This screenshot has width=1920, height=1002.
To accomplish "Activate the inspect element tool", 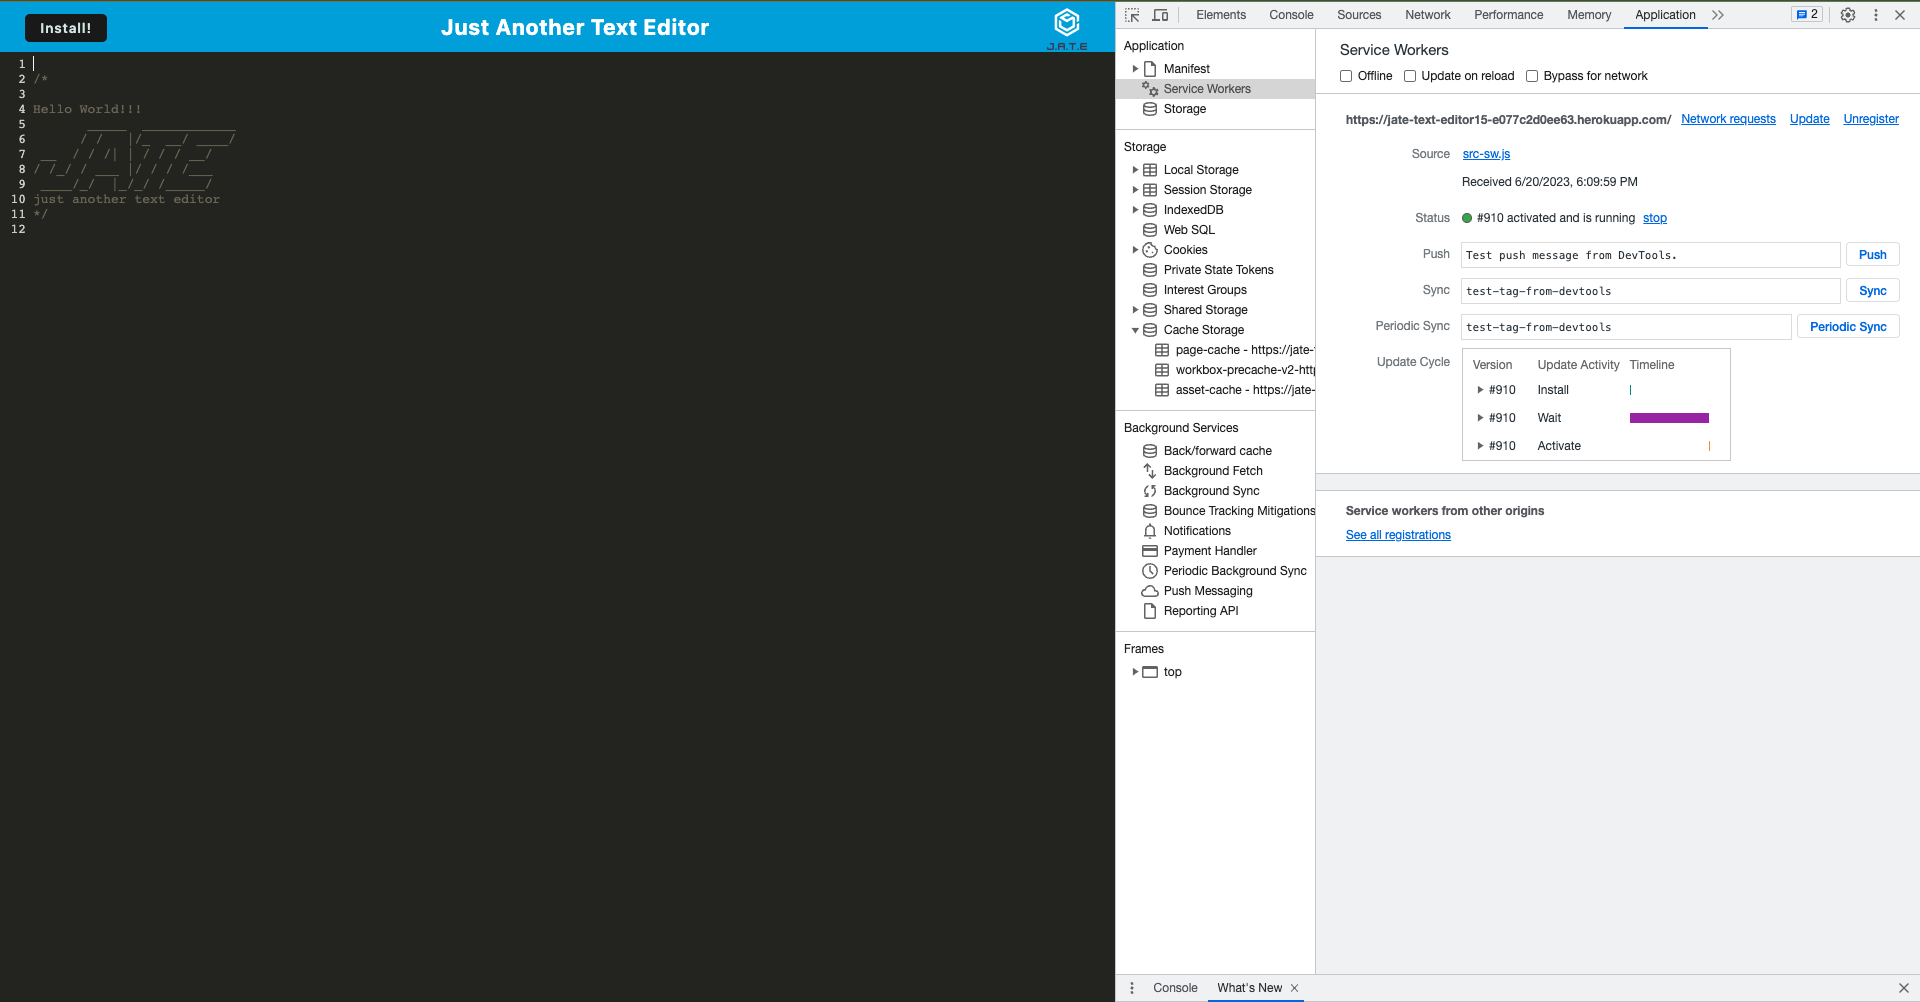I will [x=1132, y=15].
